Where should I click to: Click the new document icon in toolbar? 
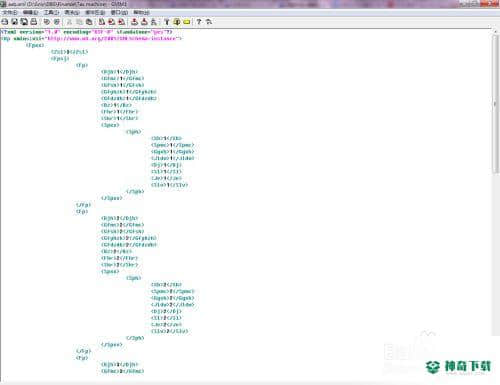(5, 22)
